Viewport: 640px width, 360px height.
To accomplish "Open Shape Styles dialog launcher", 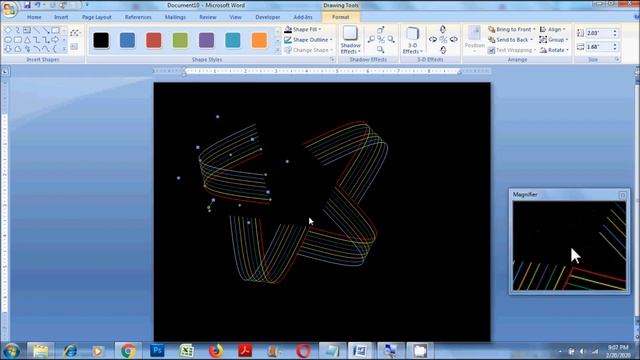I will tap(332, 60).
